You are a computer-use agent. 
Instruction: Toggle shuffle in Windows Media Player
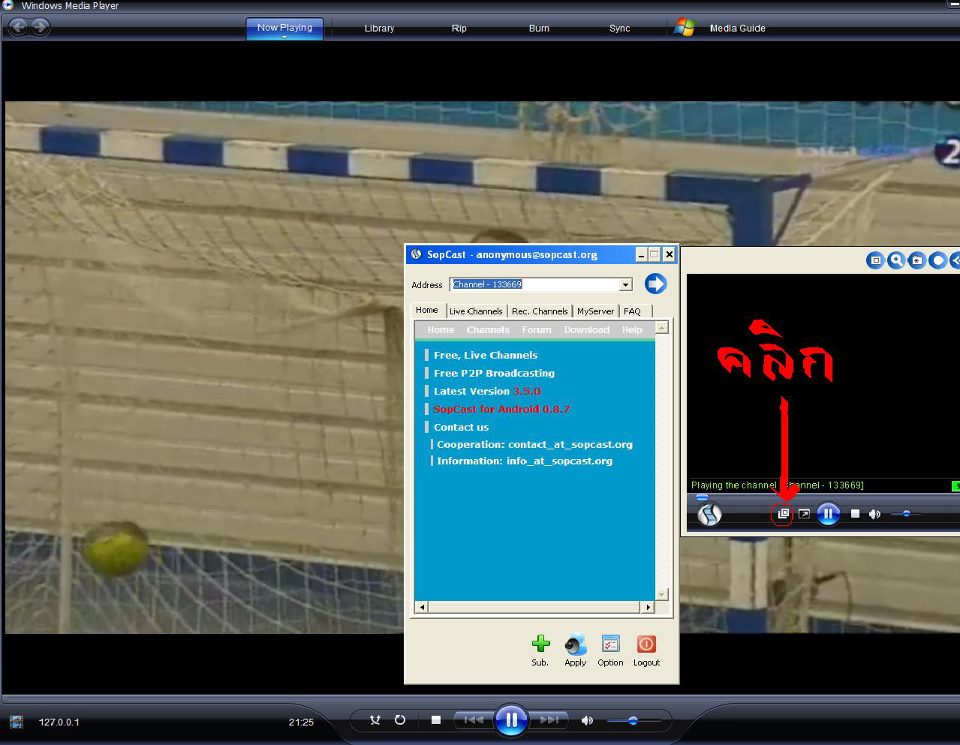coord(375,720)
